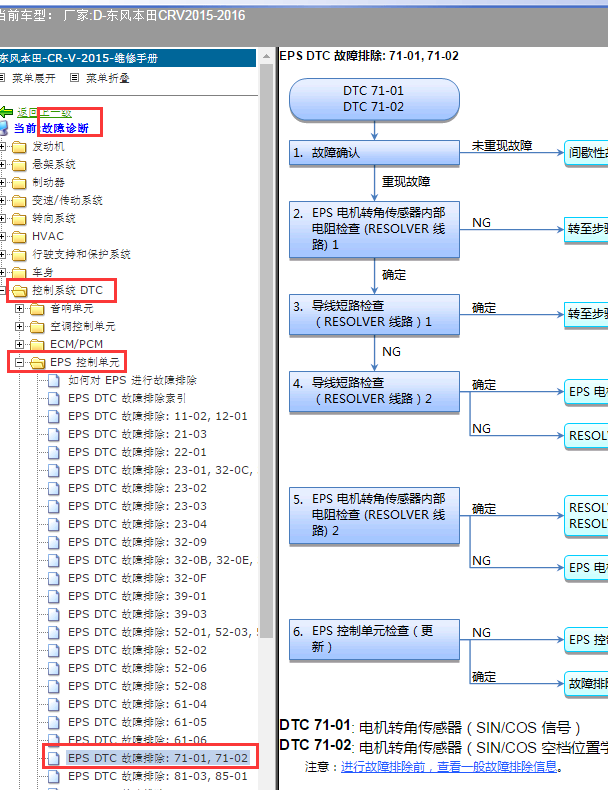Click the 东风本田-CR-V-2015-维修手册 panel header
Screen dimensions: 608x790
click(128, 58)
